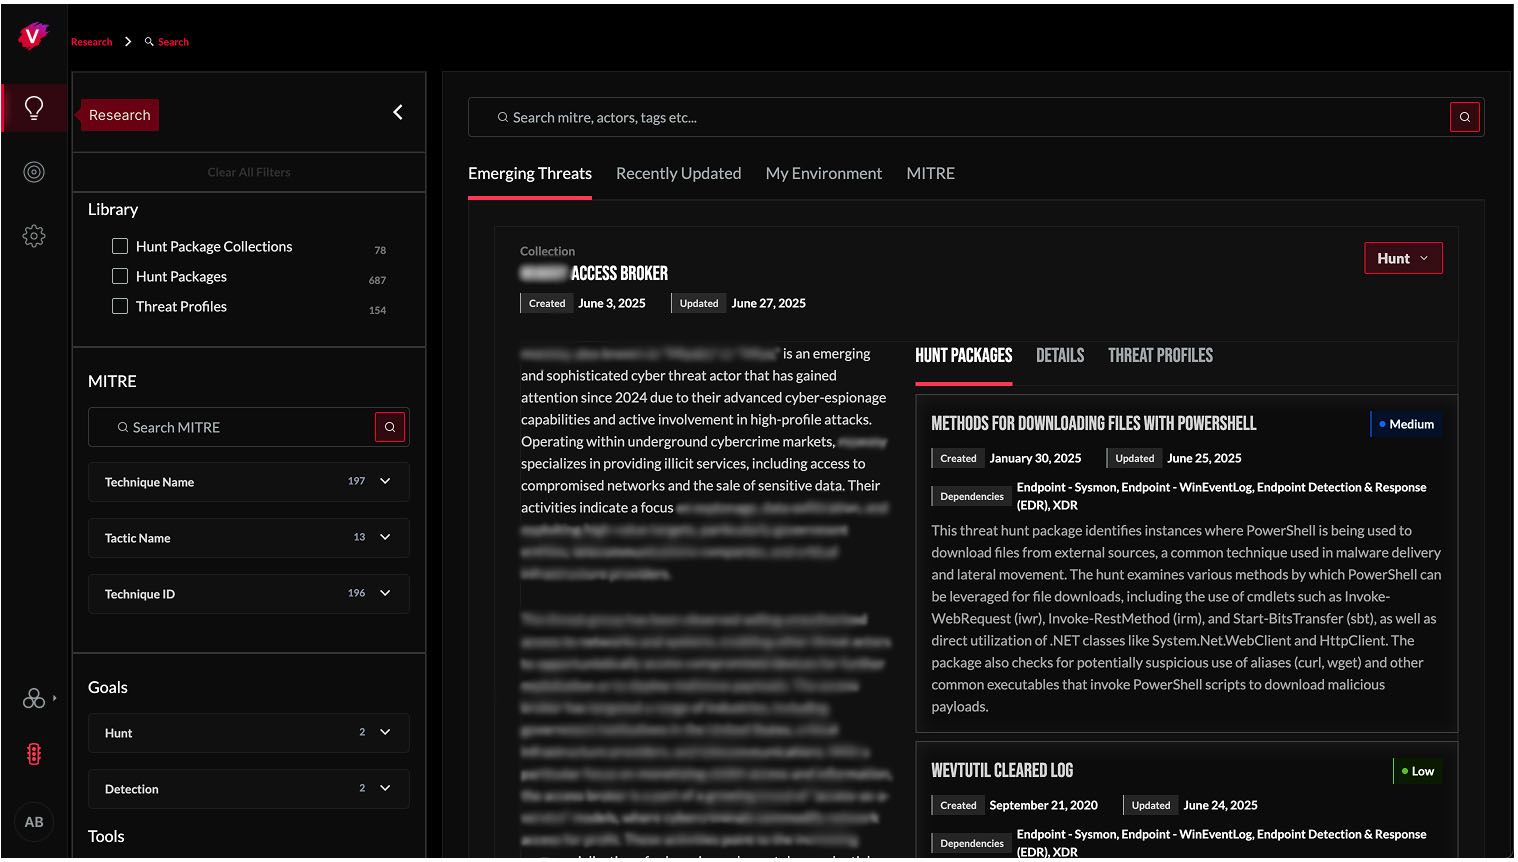Screen dimensions: 1518x862
Task: Expand the Detection goals filter
Action: click(x=249, y=789)
